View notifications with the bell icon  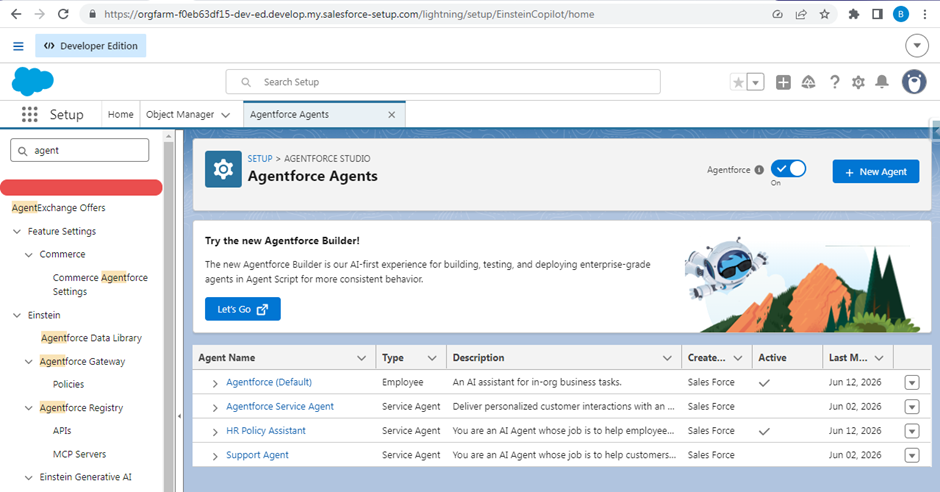click(x=881, y=82)
